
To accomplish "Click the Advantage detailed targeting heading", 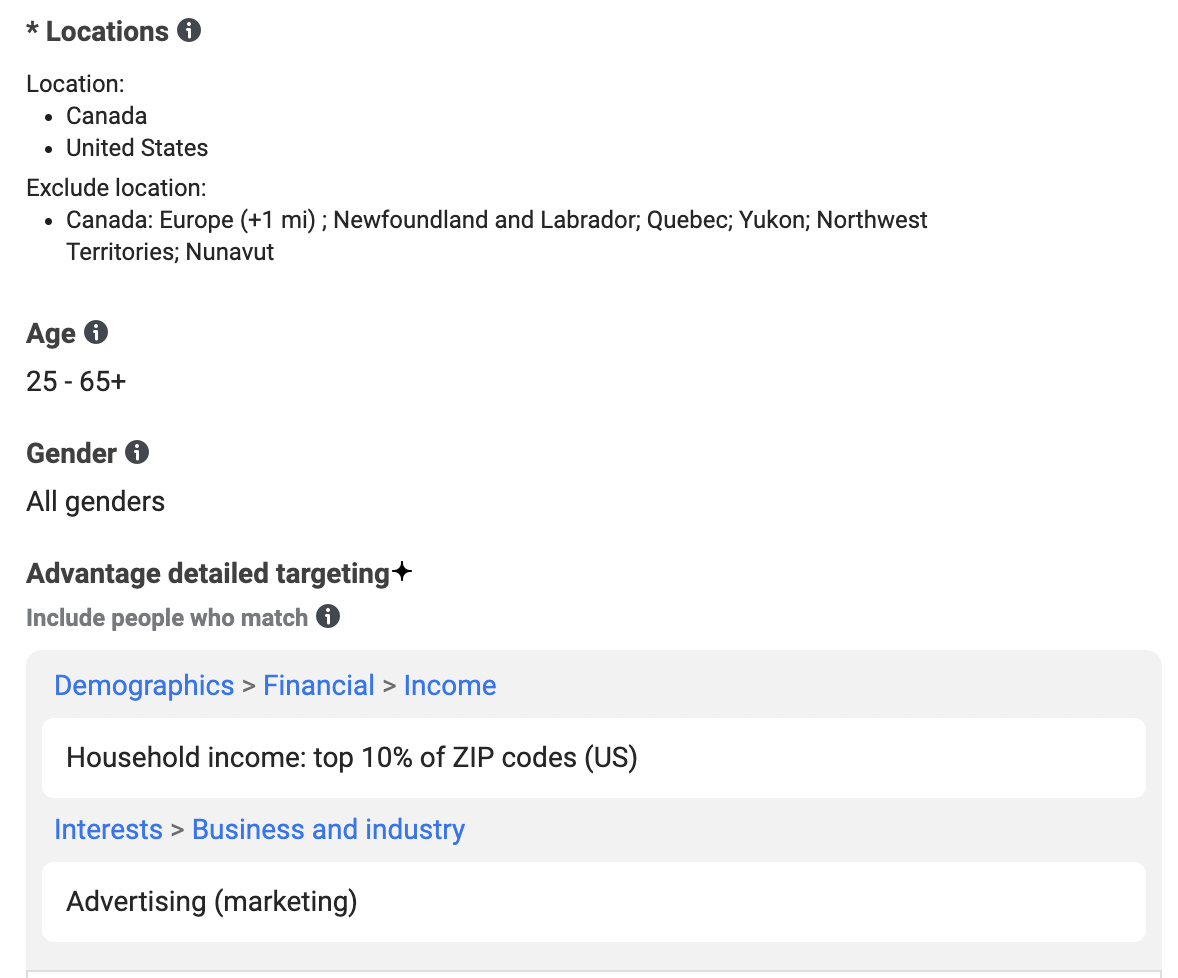I will pyautogui.click(x=208, y=574).
